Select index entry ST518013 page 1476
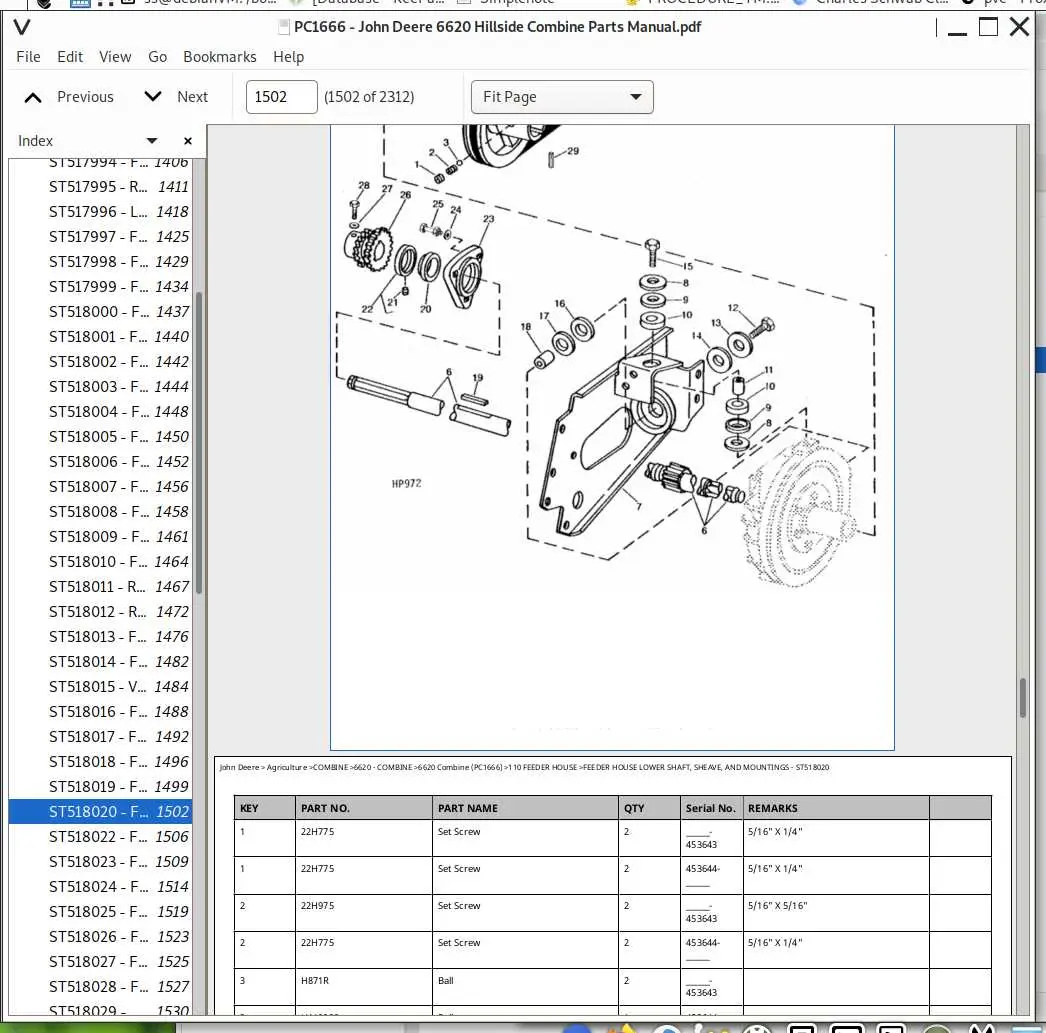The width and height of the screenshot is (1046, 1033). (100, 637)
